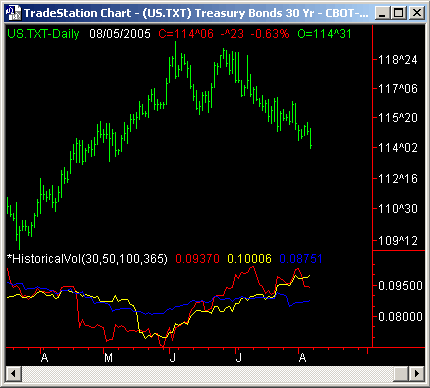
Task: Click the yellow volatility value 0.10006
Action: point(249,259)
